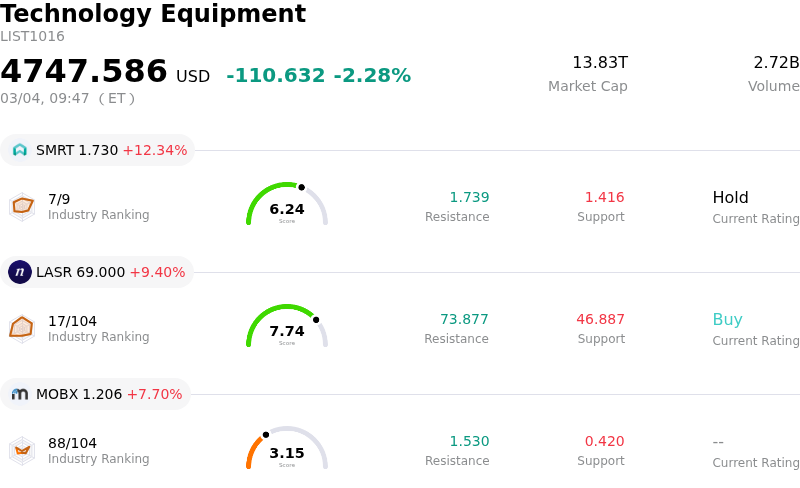Viewport: 800px width, 488px height.
Task: Open the 7/9 industry ranking radar icon
Action: [x=22, y=206]
